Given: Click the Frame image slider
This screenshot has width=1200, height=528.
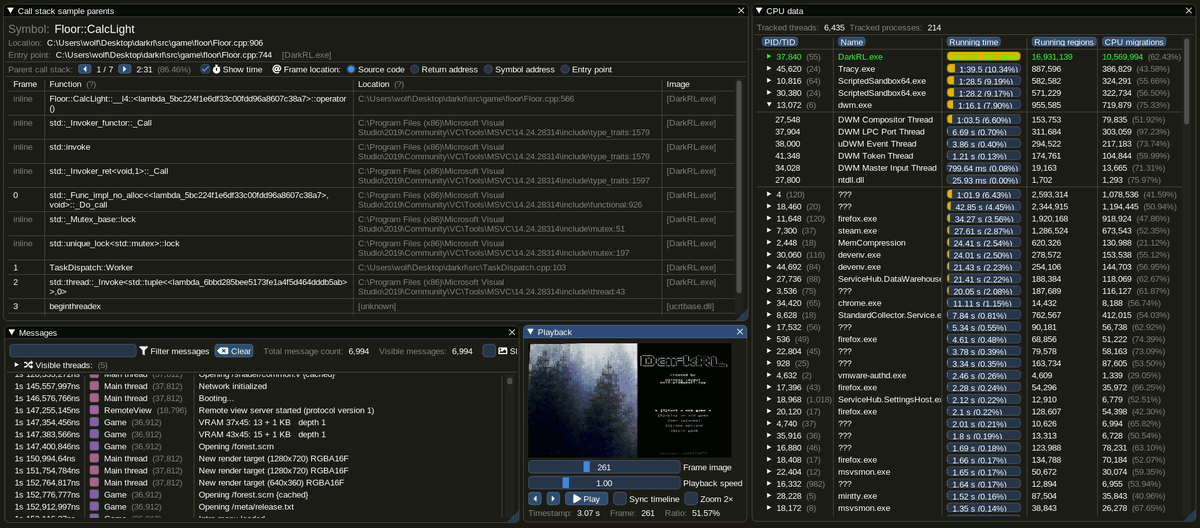Looking at the screenshot, I should pyautogui.click(x=603, y=467).
